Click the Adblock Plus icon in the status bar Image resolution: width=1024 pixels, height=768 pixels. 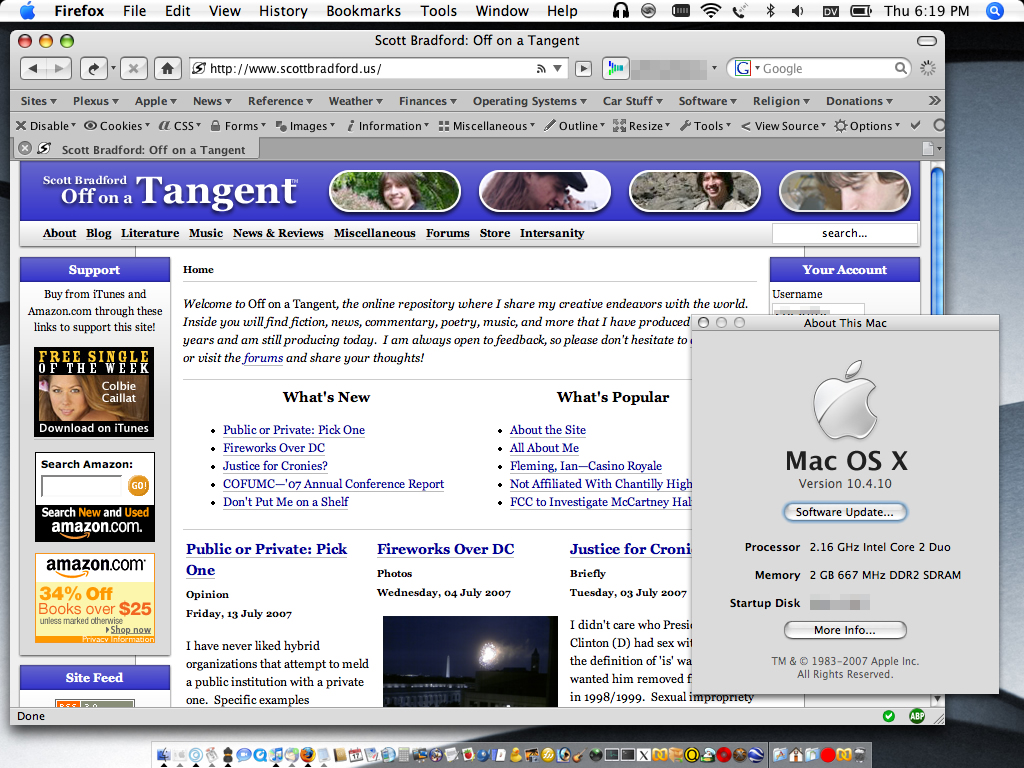[x=916, y=716]
